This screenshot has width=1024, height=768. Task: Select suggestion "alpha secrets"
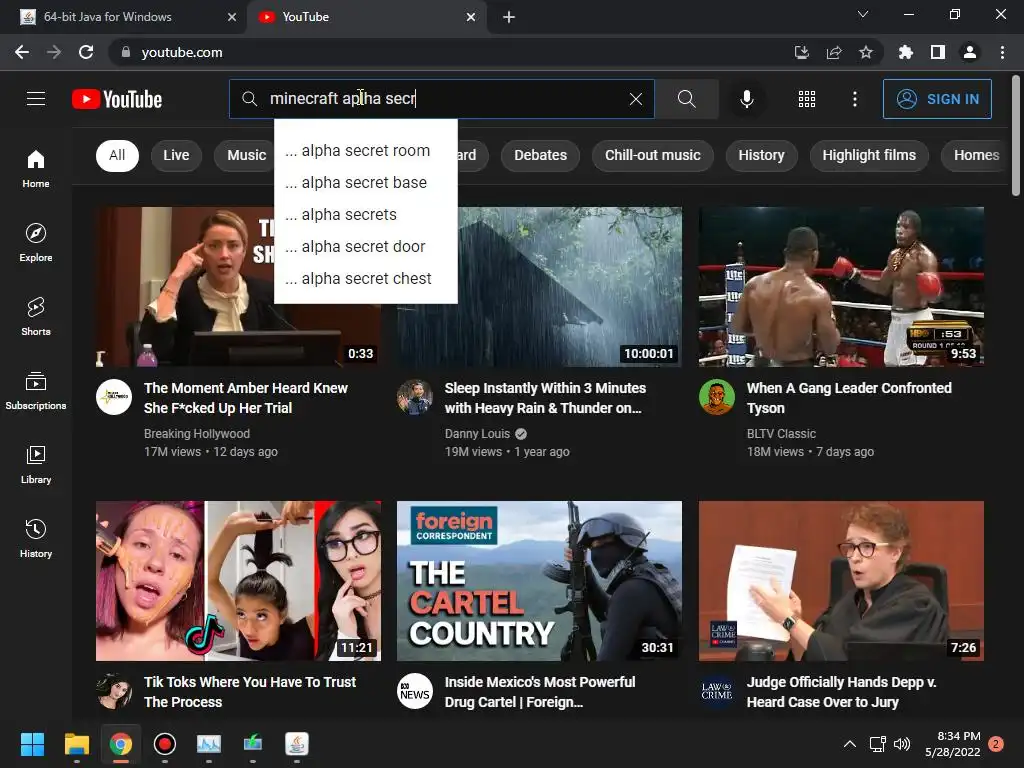(x=365, y=215)
